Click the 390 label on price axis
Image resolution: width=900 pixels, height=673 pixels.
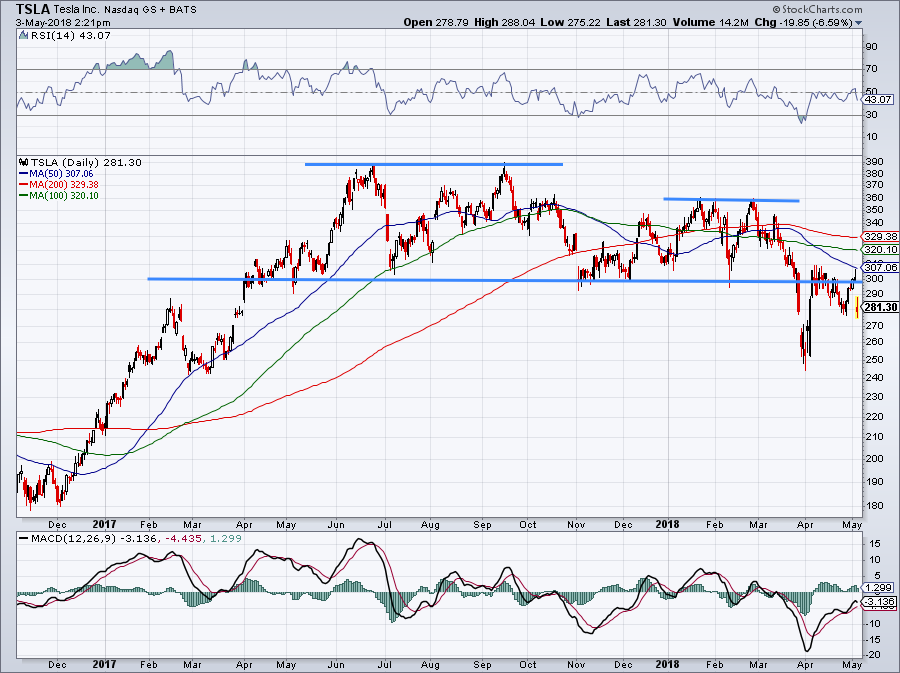(875, 162)
